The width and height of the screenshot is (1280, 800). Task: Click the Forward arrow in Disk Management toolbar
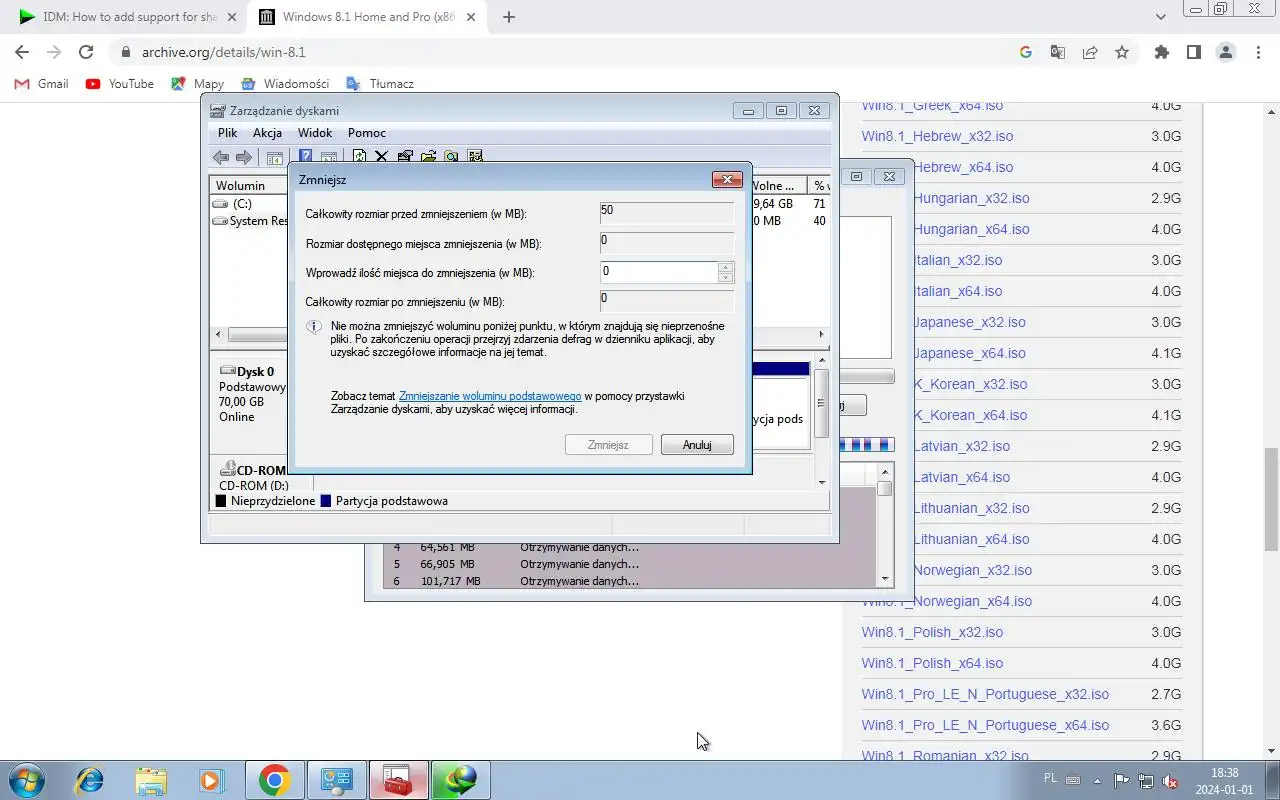pyautogui.click(x=244, y=157)
